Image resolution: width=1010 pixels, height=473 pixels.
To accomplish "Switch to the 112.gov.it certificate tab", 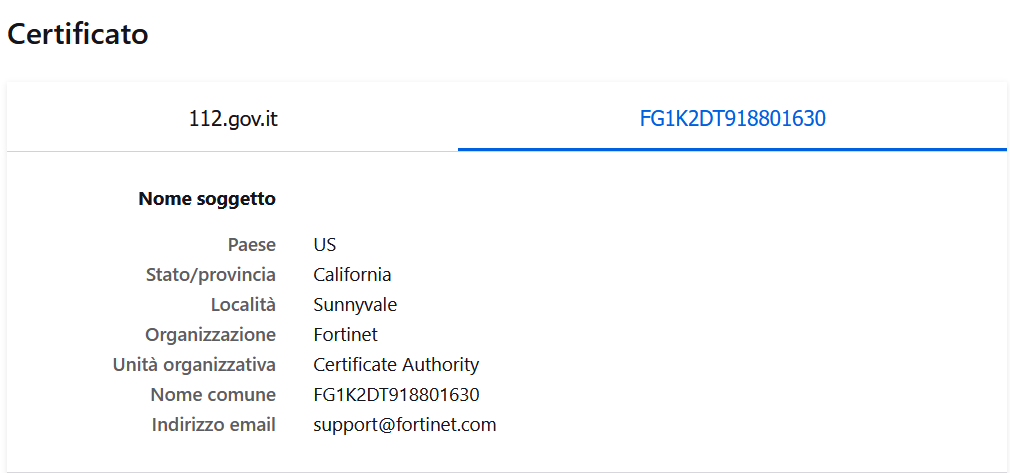I will (x=233, y=119).
